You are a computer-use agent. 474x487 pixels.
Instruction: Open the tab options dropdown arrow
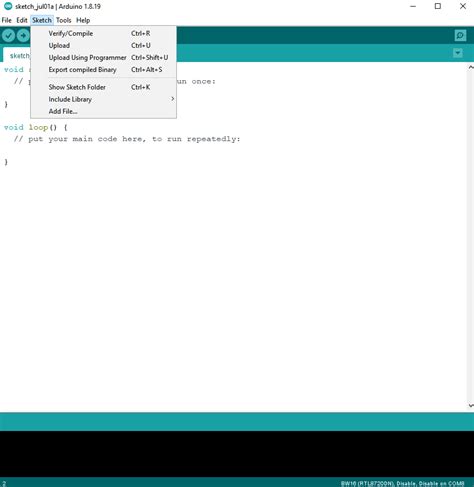pyautogui.click(x=458, y=53)
